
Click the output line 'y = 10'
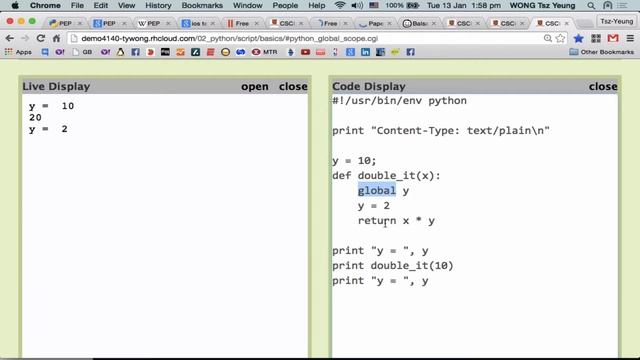coord(51,106)
